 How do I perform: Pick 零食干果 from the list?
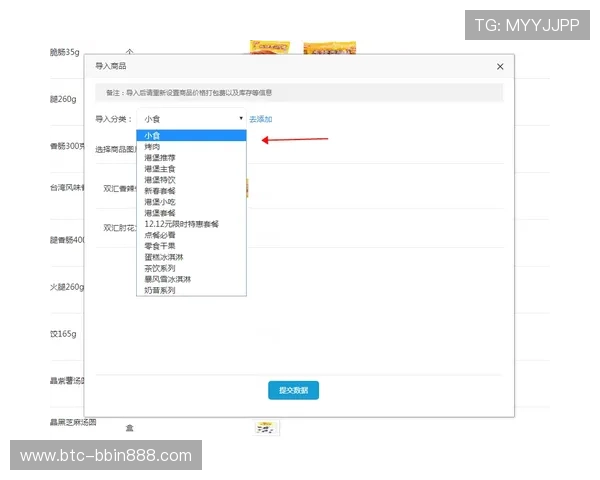click(x=191, y=246)
